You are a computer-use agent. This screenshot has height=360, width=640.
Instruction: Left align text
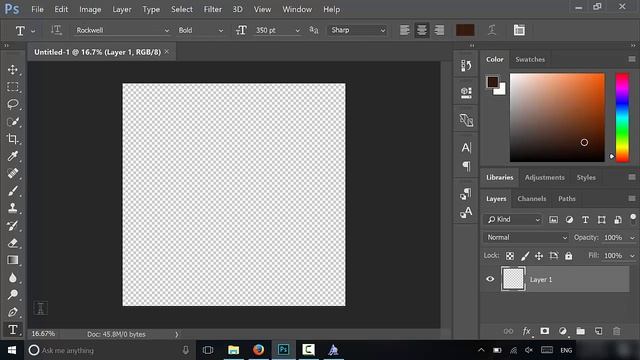(x=404, y=30)
